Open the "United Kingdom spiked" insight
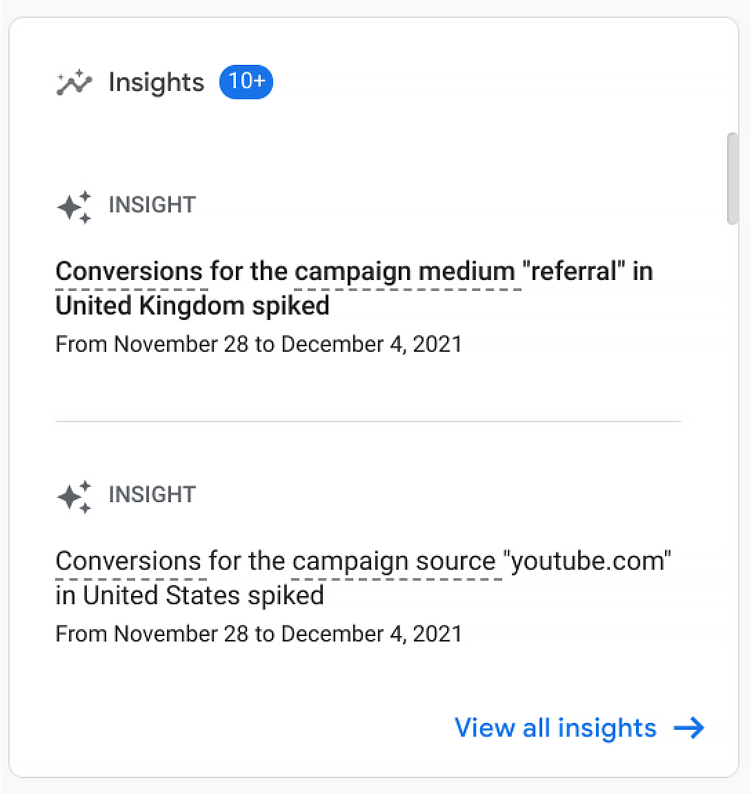 tap(192, 306)
